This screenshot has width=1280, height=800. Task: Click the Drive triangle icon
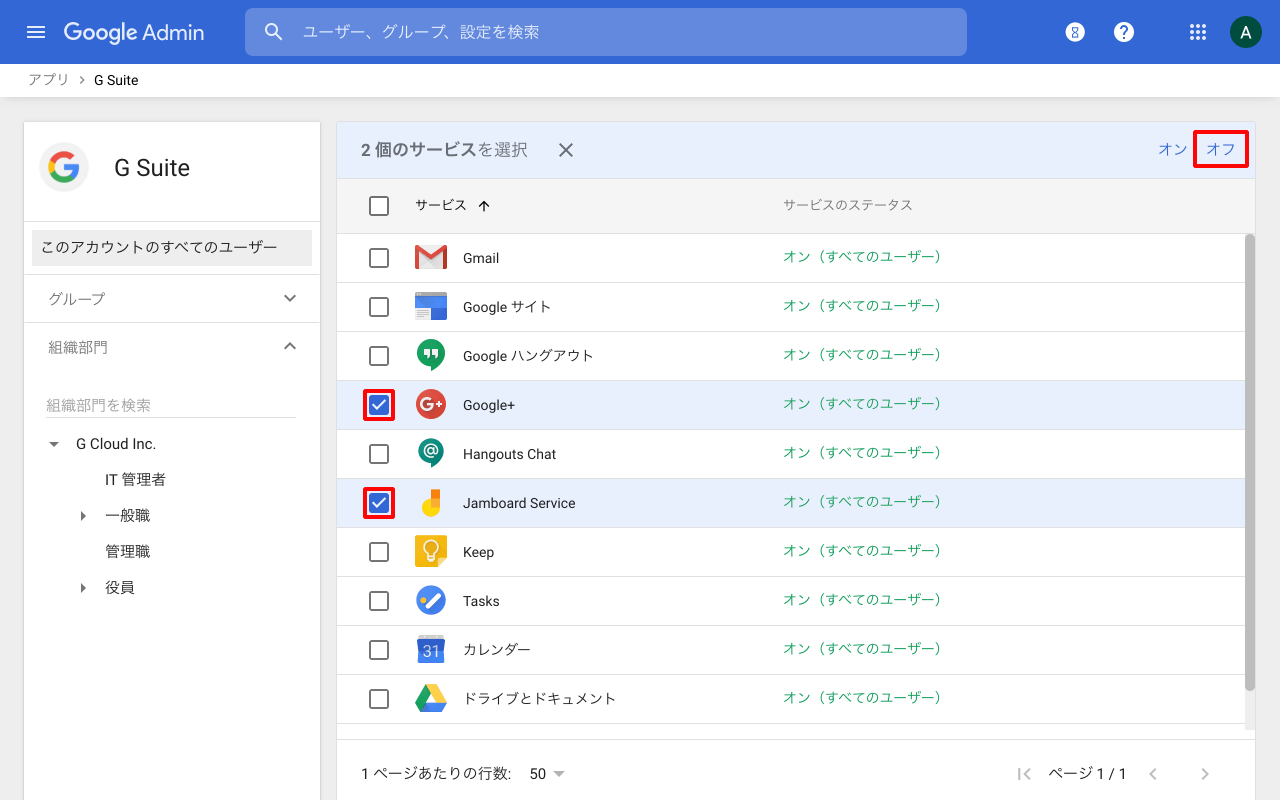pos(431,698)
